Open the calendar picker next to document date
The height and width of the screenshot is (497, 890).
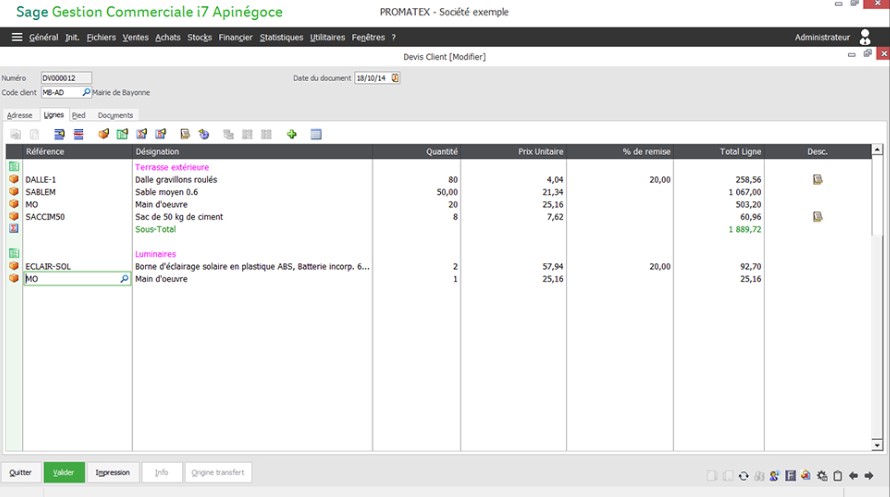pyautogui.click(x=395, y=78)
